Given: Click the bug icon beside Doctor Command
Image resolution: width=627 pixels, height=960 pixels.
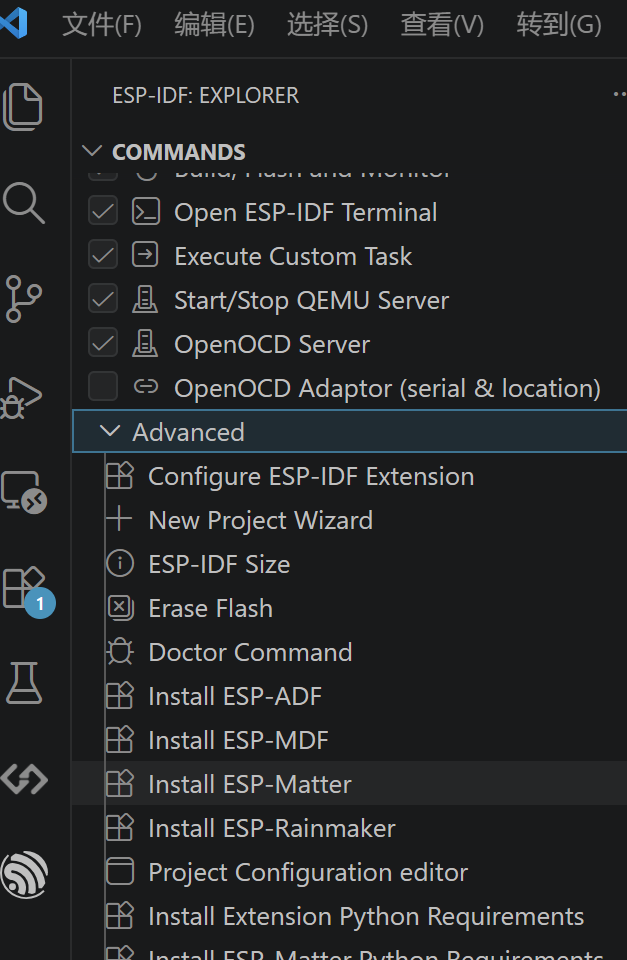Looking at the screenshot, I should tap(120, 651).
